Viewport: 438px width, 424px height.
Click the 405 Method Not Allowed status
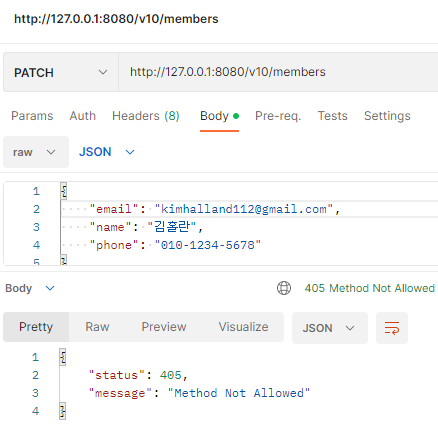[370, 288]
